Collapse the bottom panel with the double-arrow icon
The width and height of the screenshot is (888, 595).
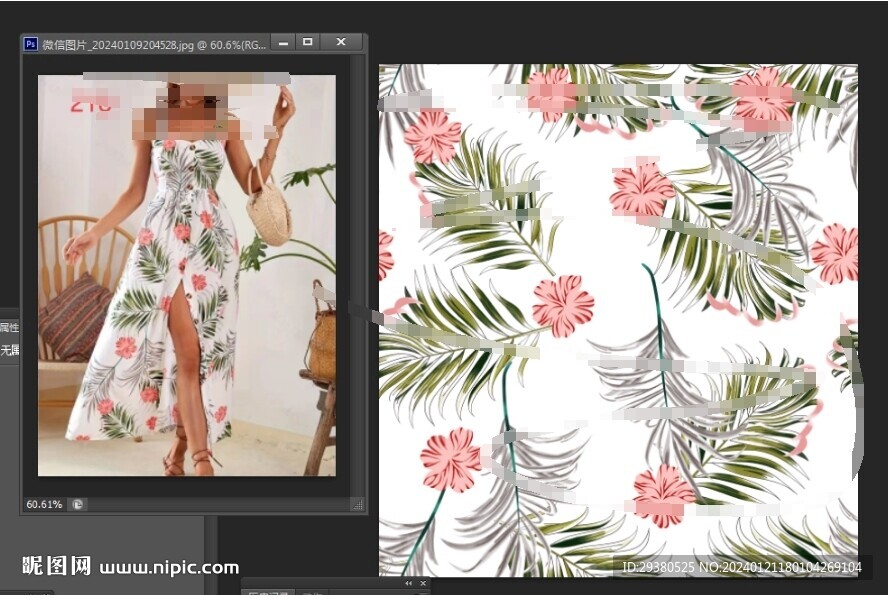(408, 583)
